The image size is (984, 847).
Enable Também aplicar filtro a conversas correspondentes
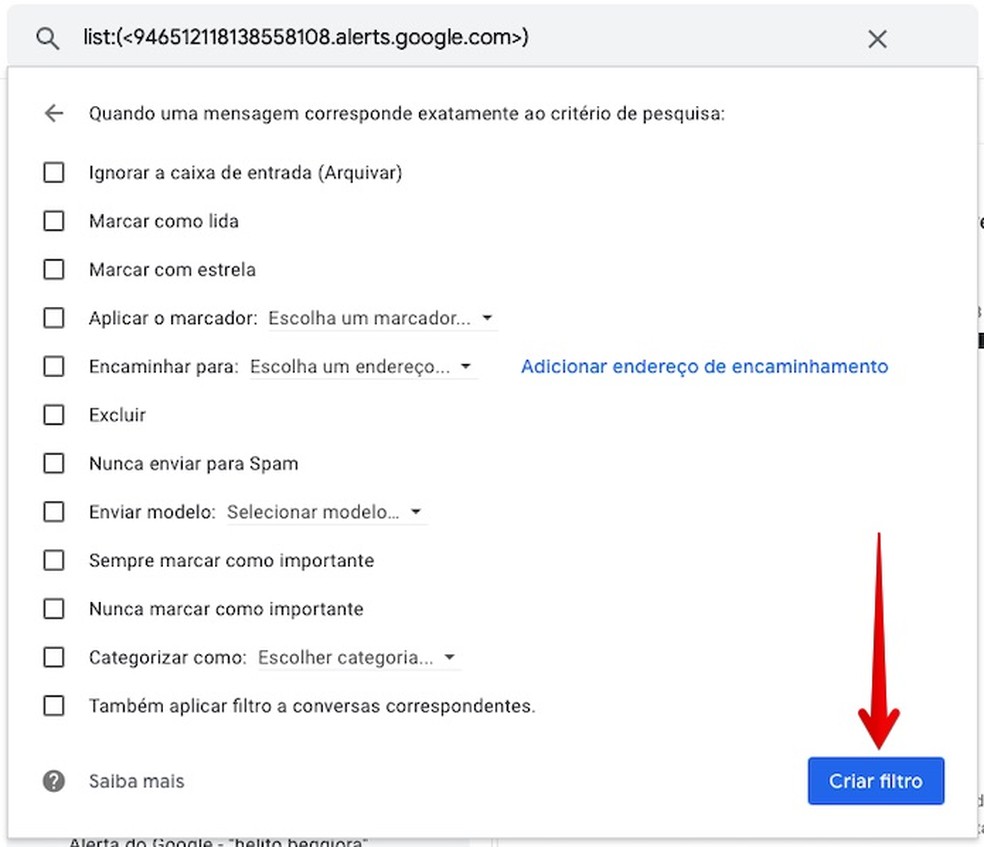(x=54, y=706)
